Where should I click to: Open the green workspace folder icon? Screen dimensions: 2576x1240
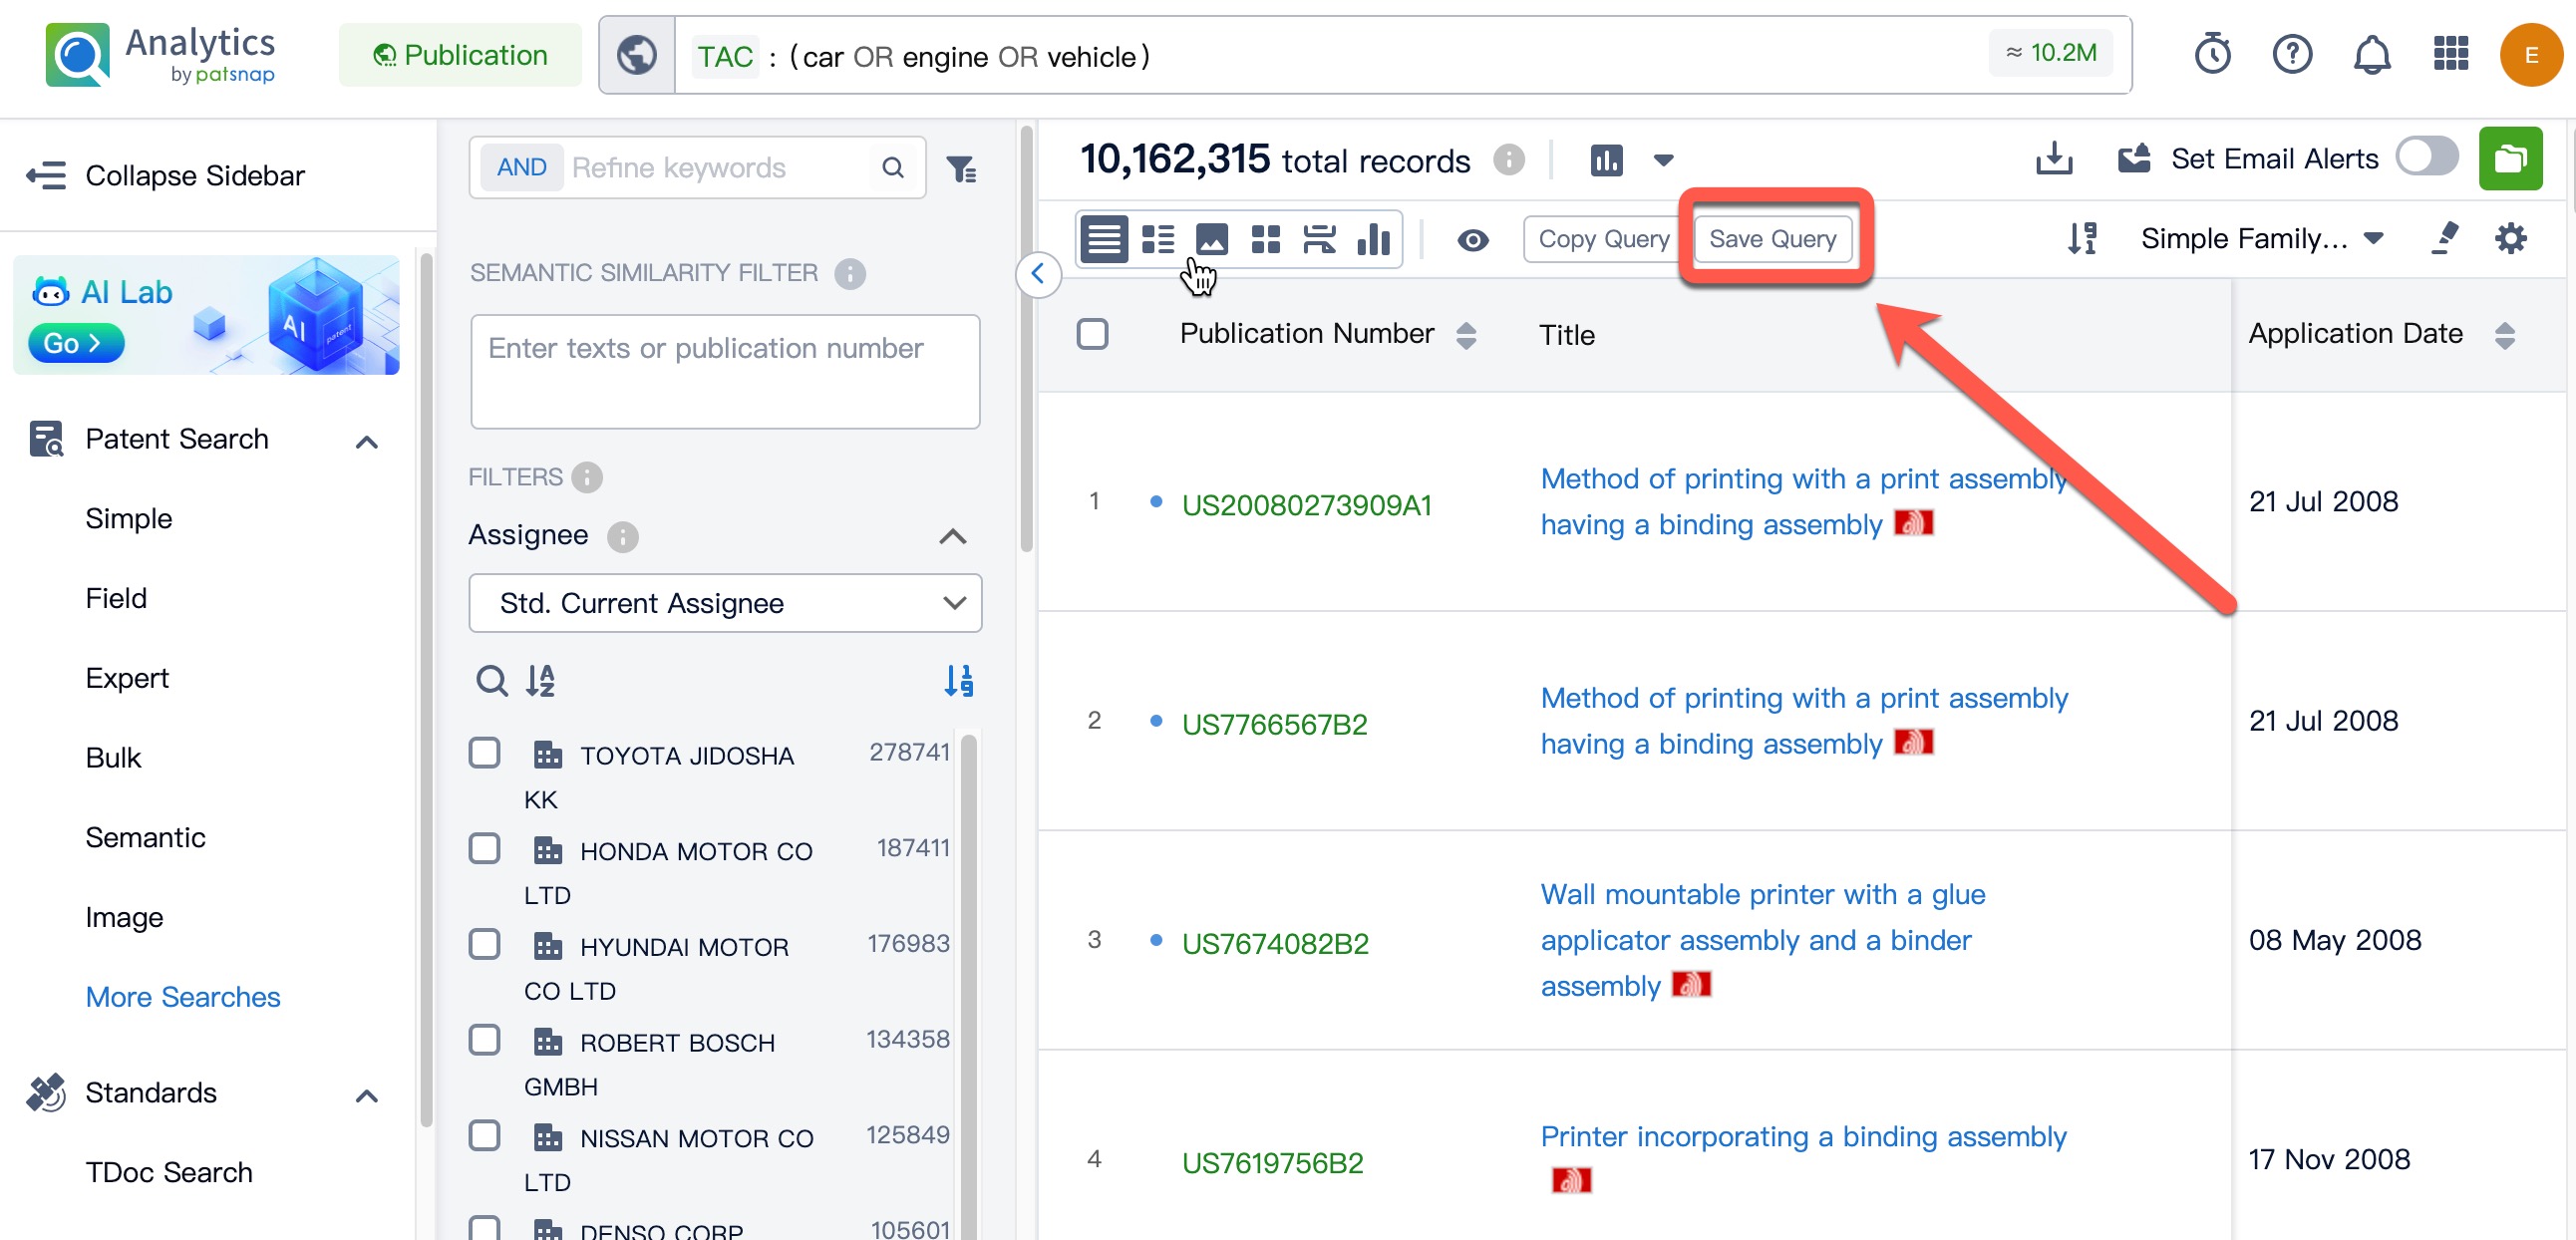point(2509,158)
